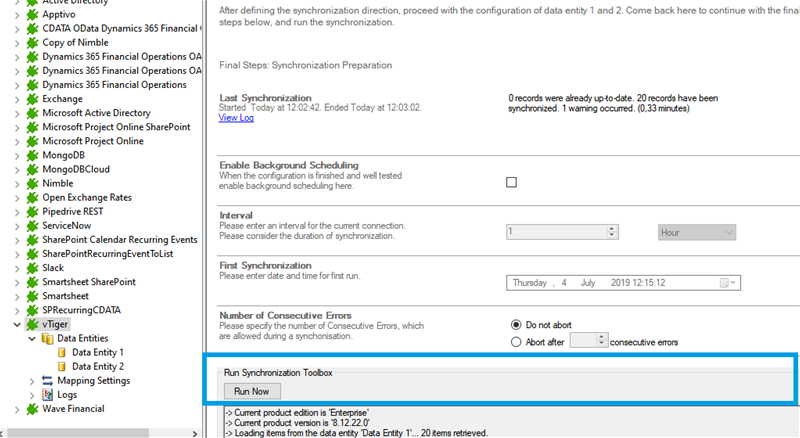The image size is (800, 438).
Task: Select the 'Do not abort' radio button
Action: coord(516,324)
